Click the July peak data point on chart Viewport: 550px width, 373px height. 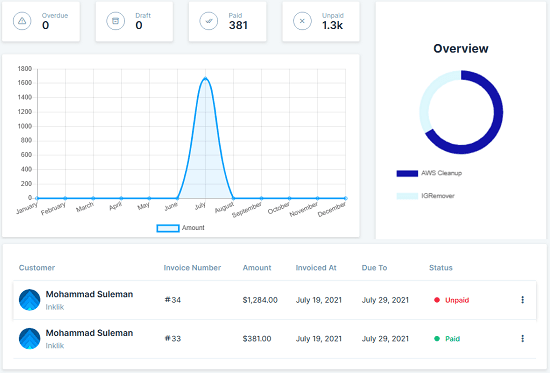(206, 78)
